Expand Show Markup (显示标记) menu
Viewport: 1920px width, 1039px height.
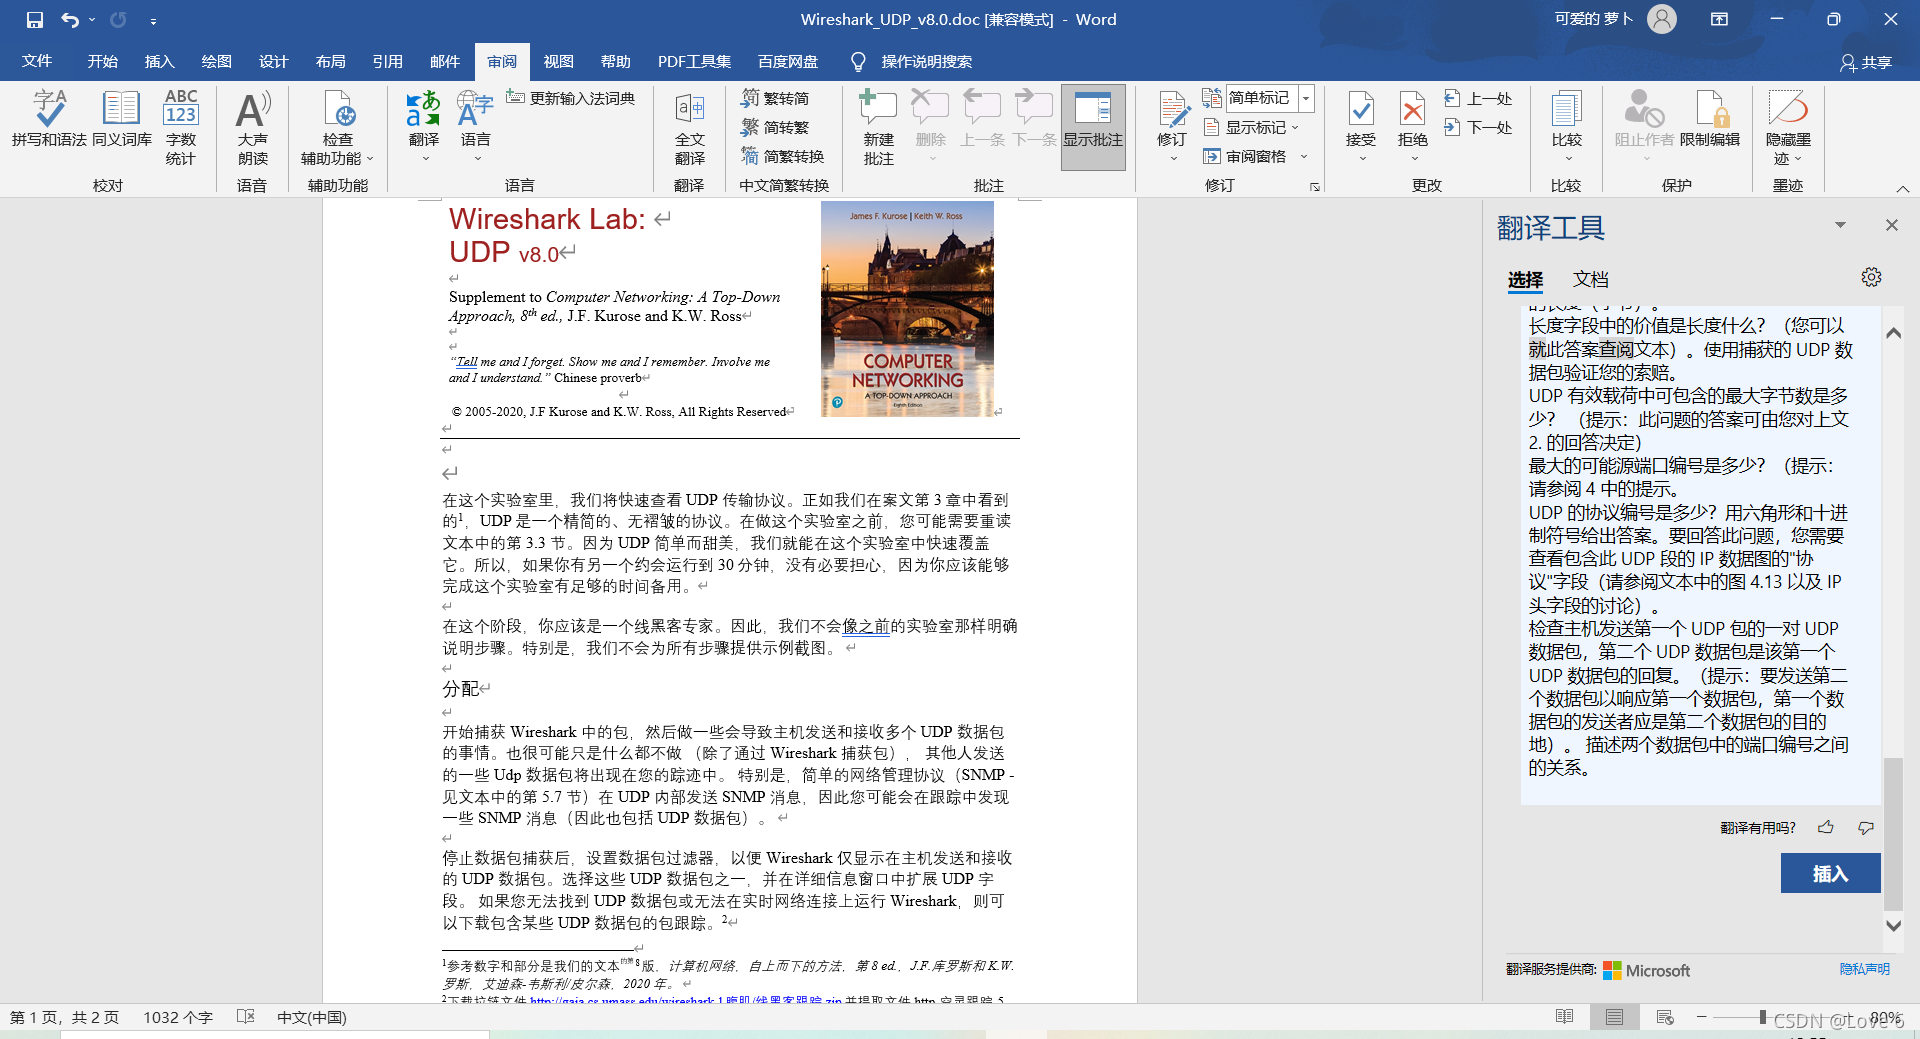pos(1252,127)
